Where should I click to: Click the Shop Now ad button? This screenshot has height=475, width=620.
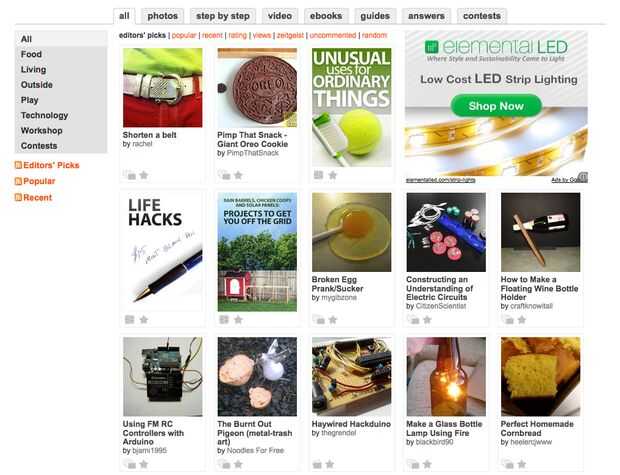coord(496,106)
